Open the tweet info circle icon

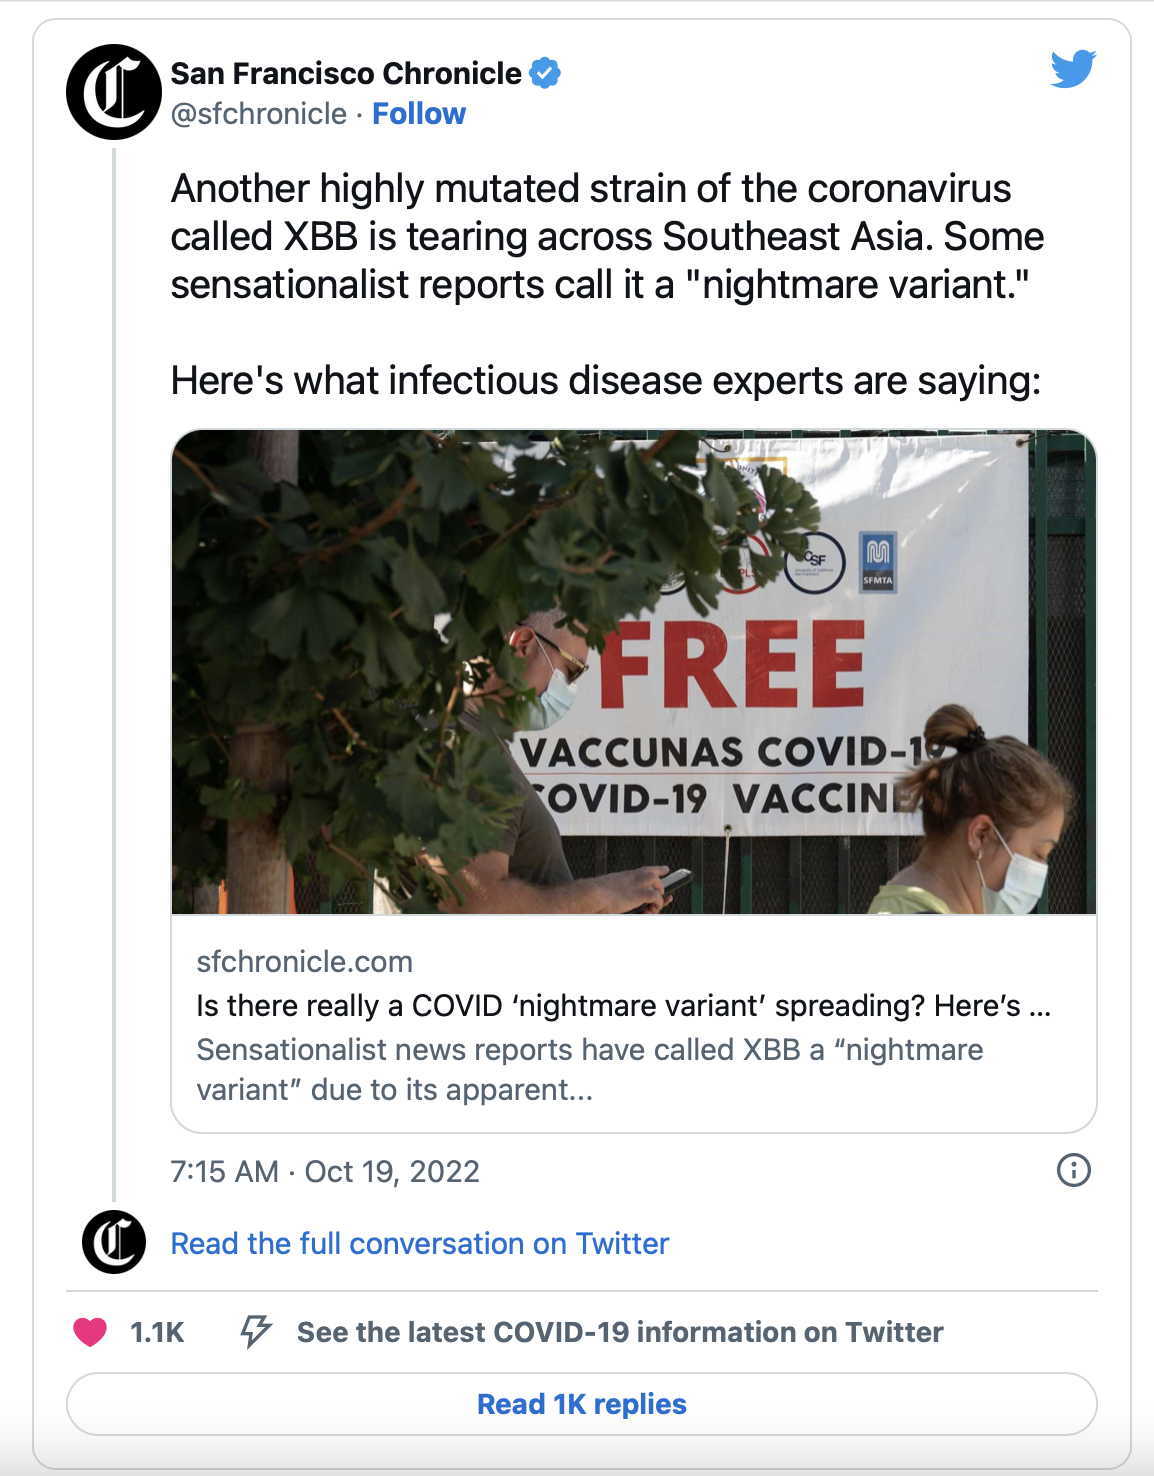click(x=1074, y=1170)
